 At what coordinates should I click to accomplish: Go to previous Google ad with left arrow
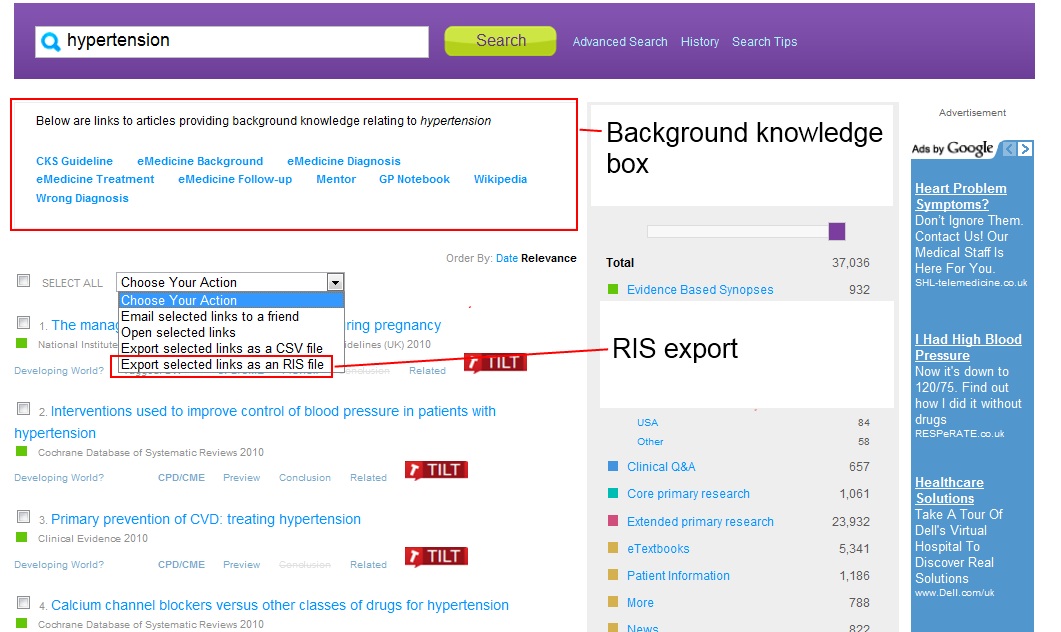pos(1009,149)
